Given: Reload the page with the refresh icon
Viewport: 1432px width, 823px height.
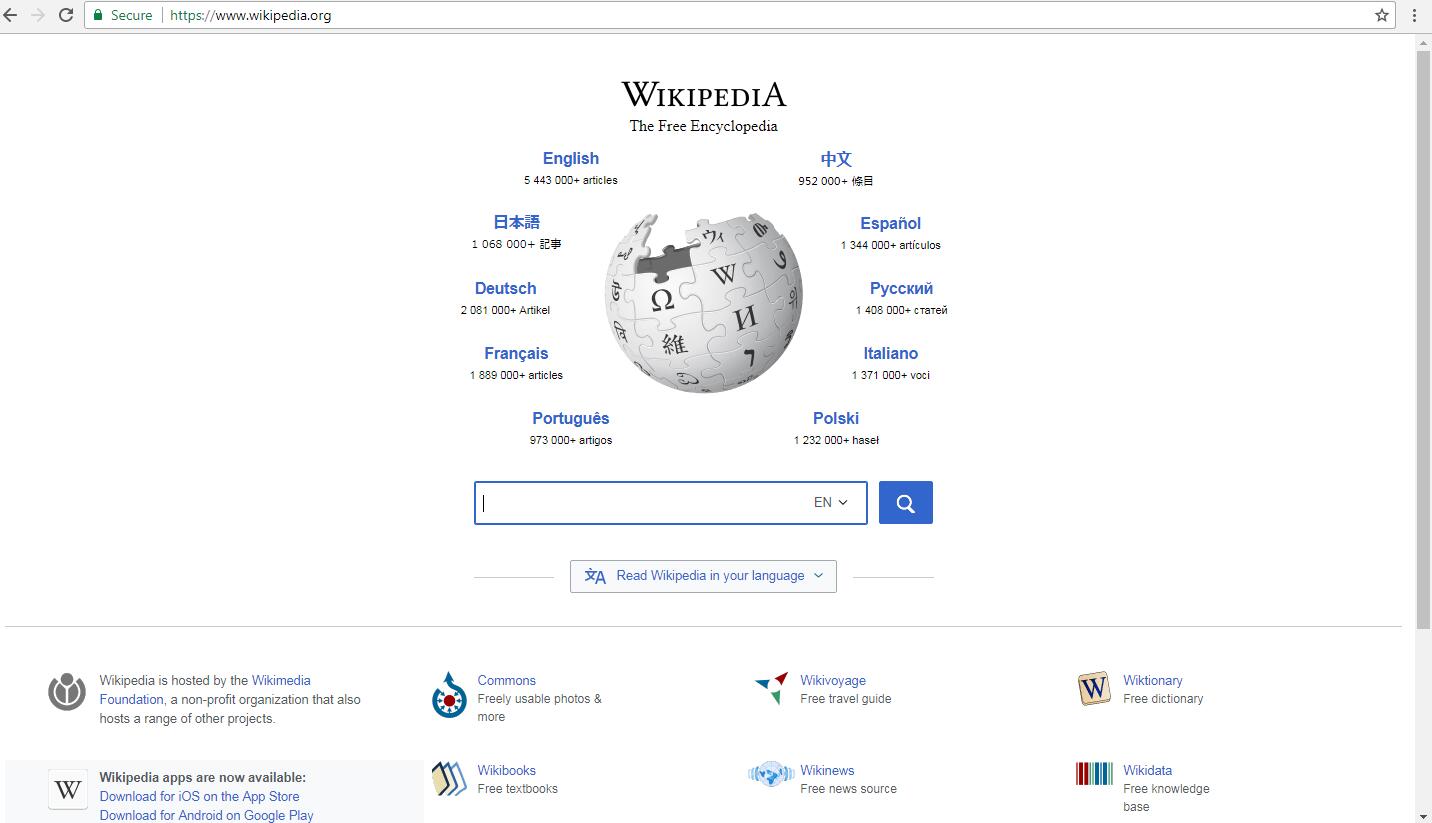Looking at the screenshot, I should point(66,15).
